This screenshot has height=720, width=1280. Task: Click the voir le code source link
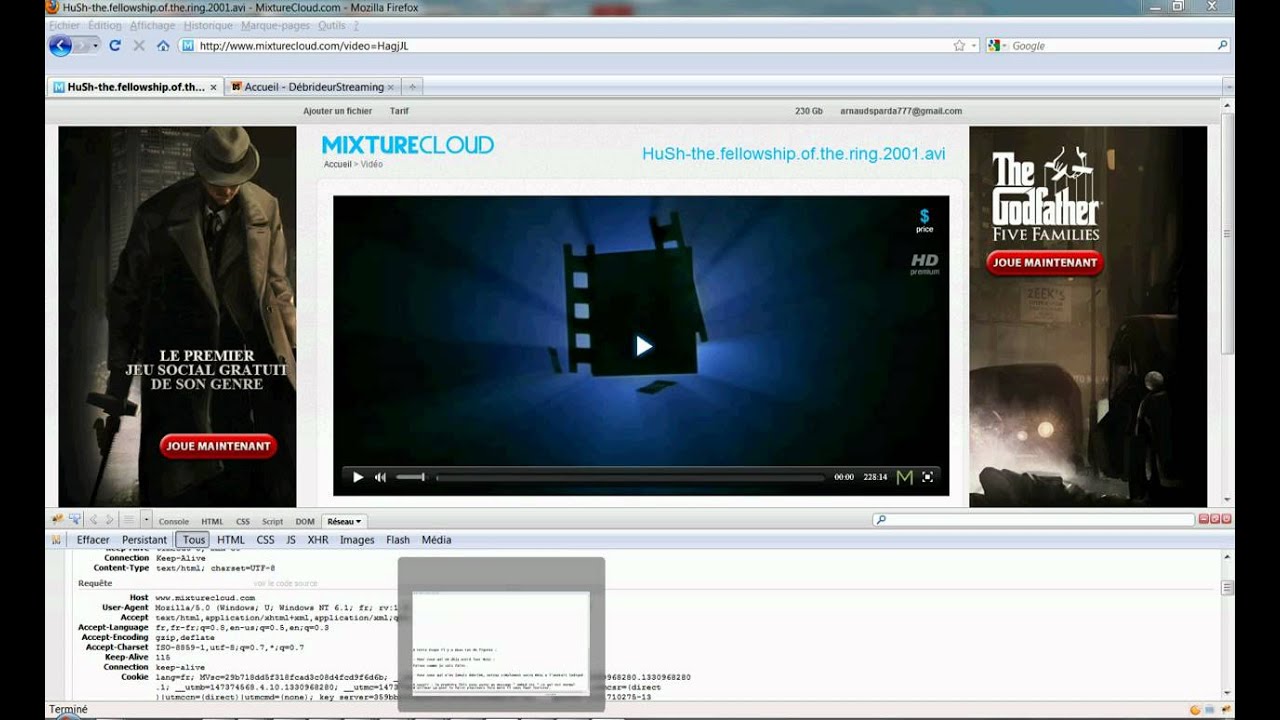point(285,583)
